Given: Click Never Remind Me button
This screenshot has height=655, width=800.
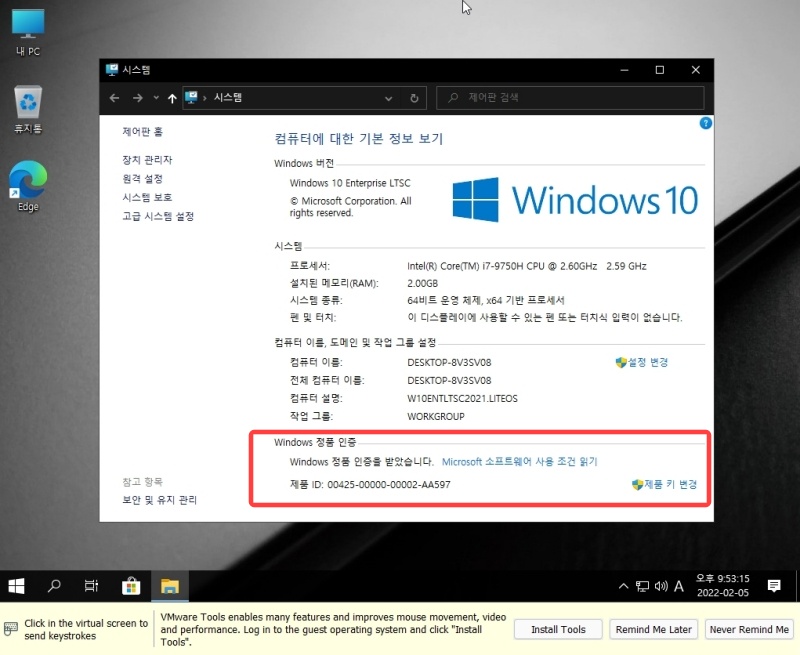Looking at the screenshot, I should point(749,629).
